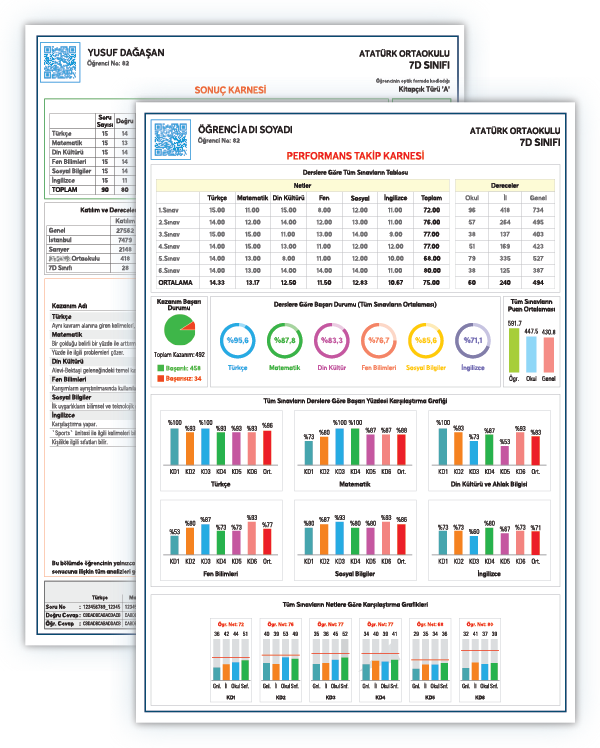Click the PERFORMANS TAKİP KARNESİ title
The image size is (600, 748).
point(355,156)
